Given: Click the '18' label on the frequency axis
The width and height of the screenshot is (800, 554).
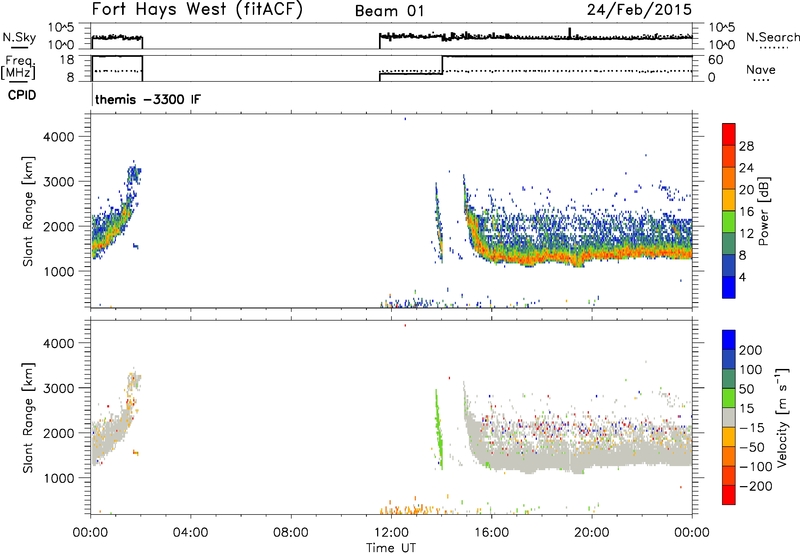Looking at the screenshot, I should pyautogui.click(x=66, y=60).
